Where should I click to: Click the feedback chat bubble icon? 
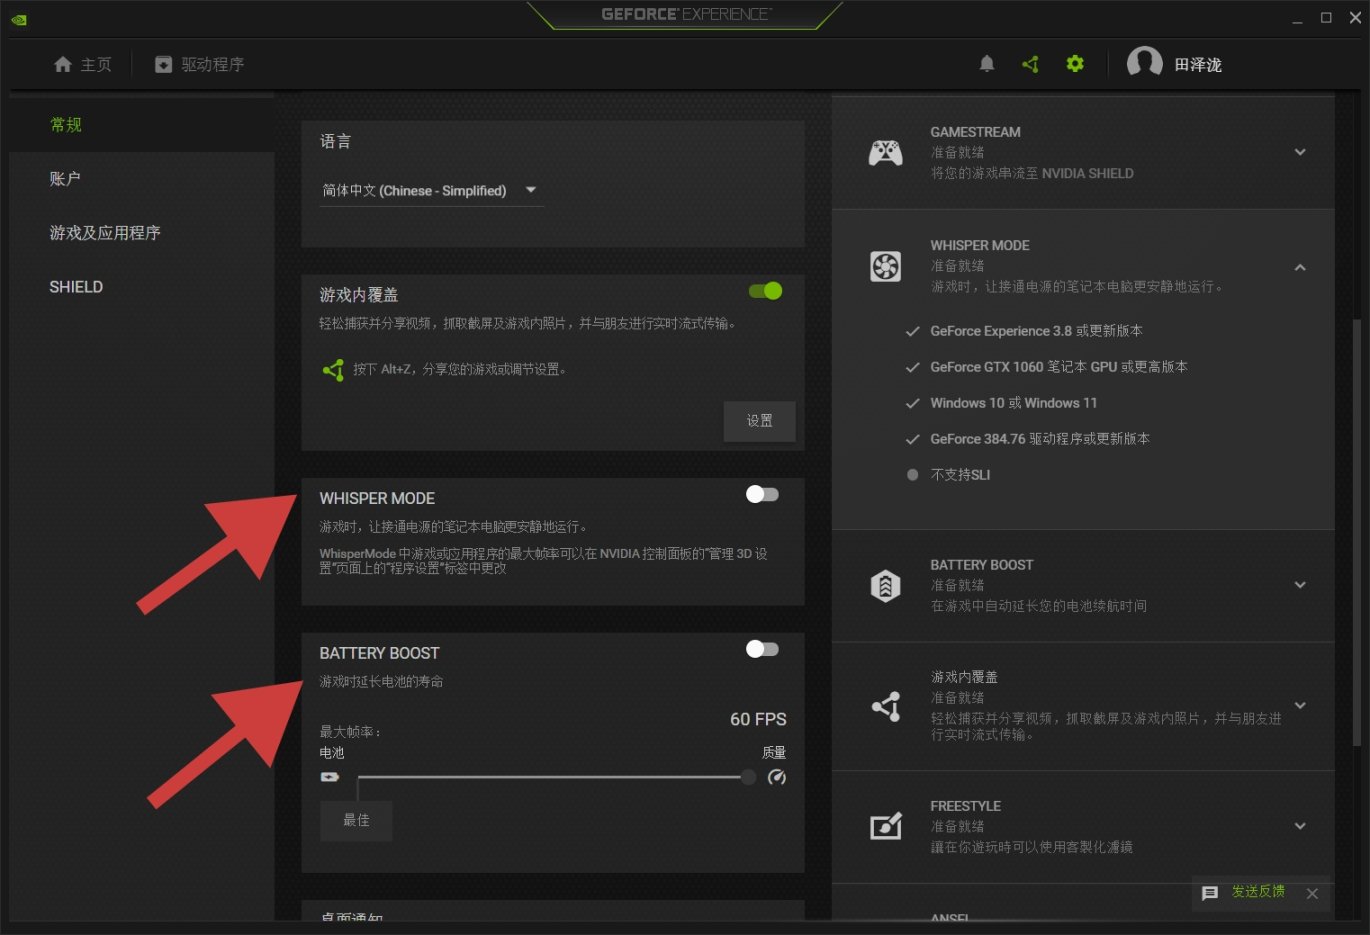click(x=1210, y=893)
